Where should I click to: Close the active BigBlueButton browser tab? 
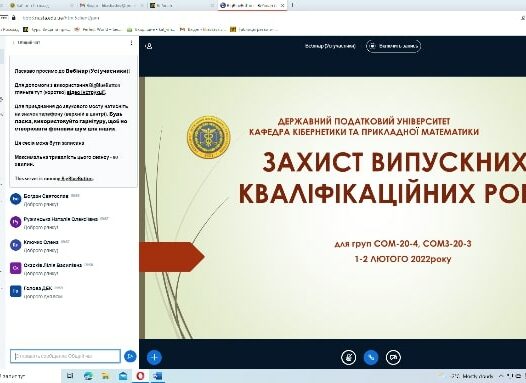pyautogui.click(x=282, y=6)
